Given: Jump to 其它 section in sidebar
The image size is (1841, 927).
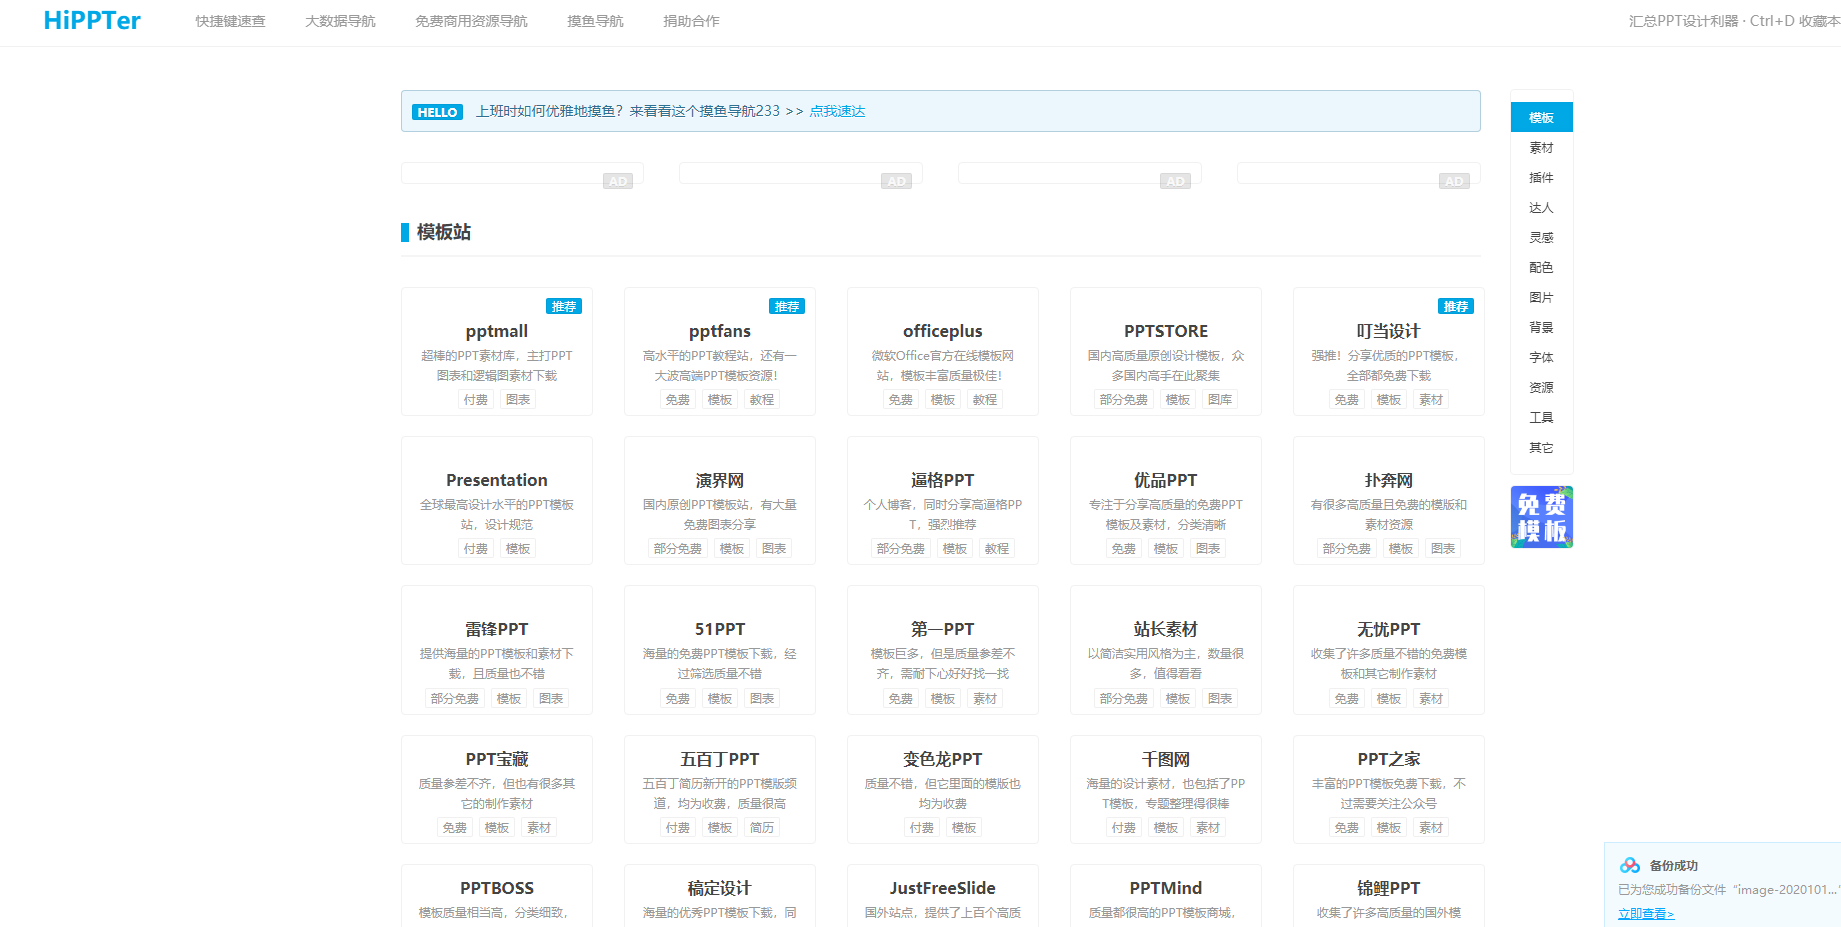Looking at the screenshot, I should click(1541, 448).
